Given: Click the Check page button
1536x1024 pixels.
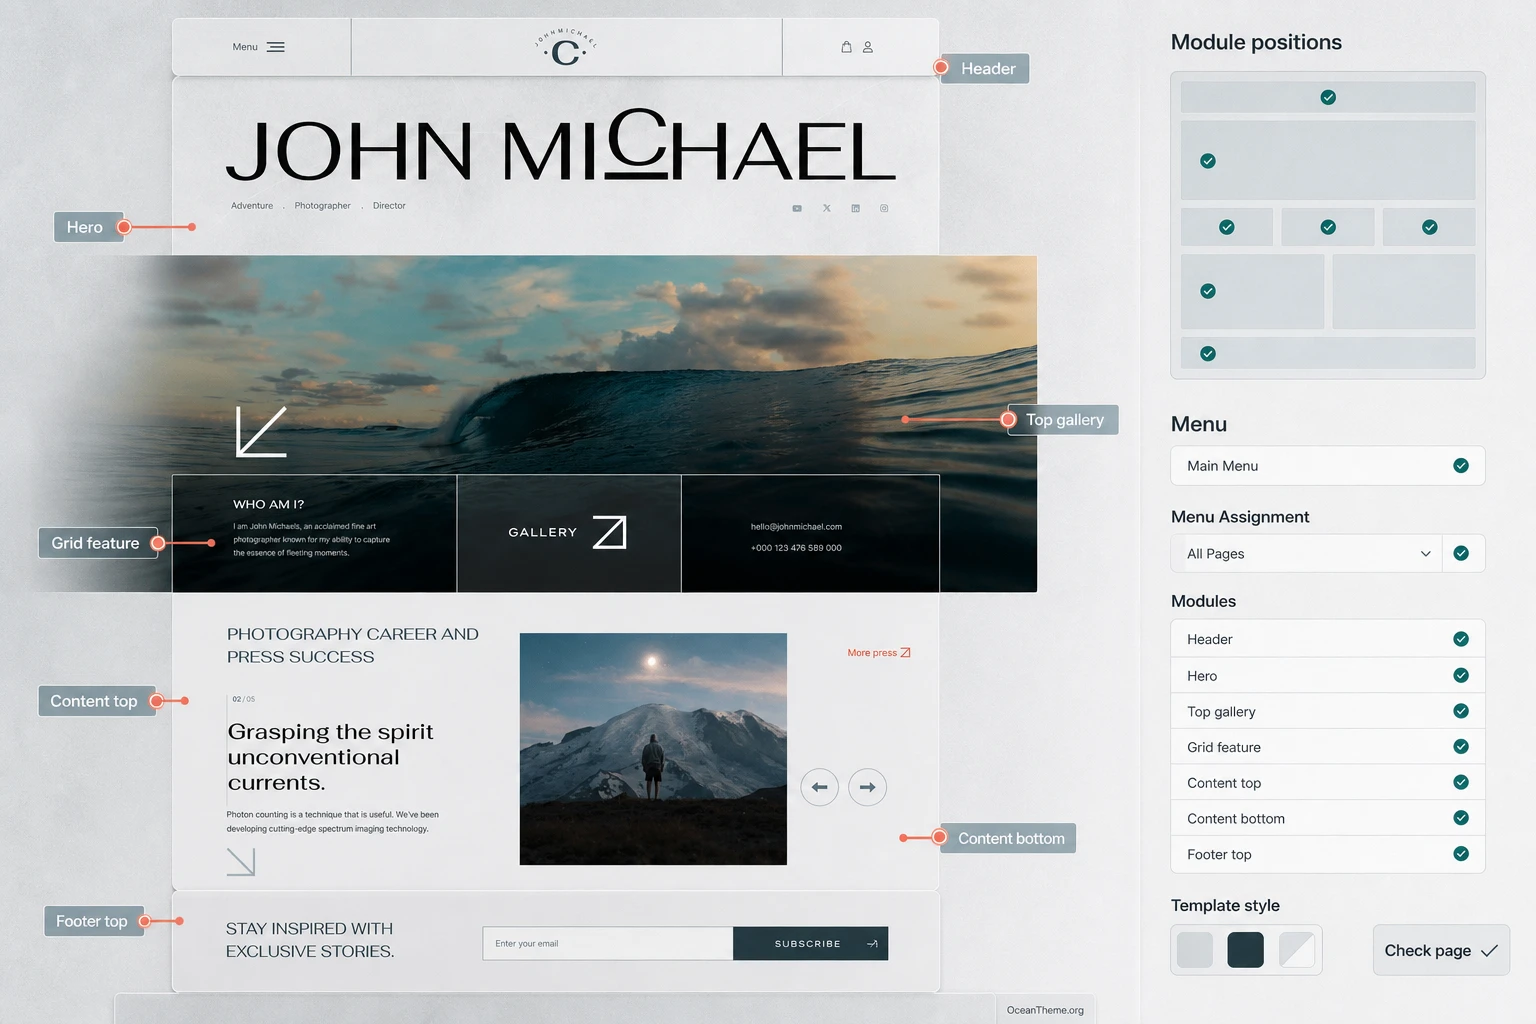Looking at the screenshot, I should pos(1441,950).
